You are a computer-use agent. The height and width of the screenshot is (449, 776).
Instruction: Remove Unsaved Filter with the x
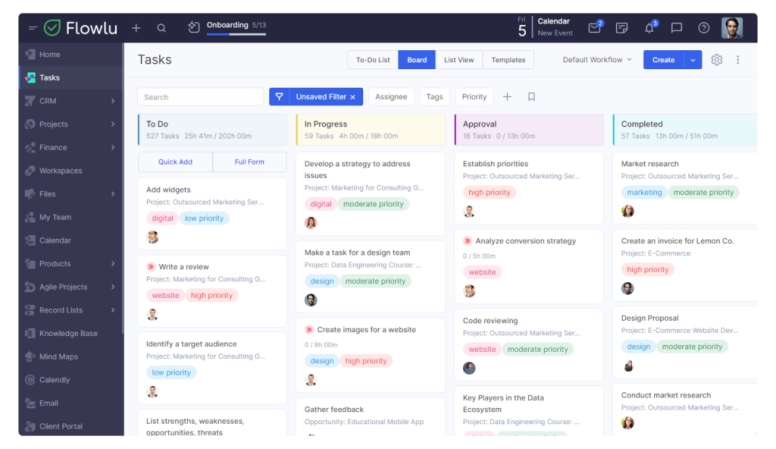(353, 97)
